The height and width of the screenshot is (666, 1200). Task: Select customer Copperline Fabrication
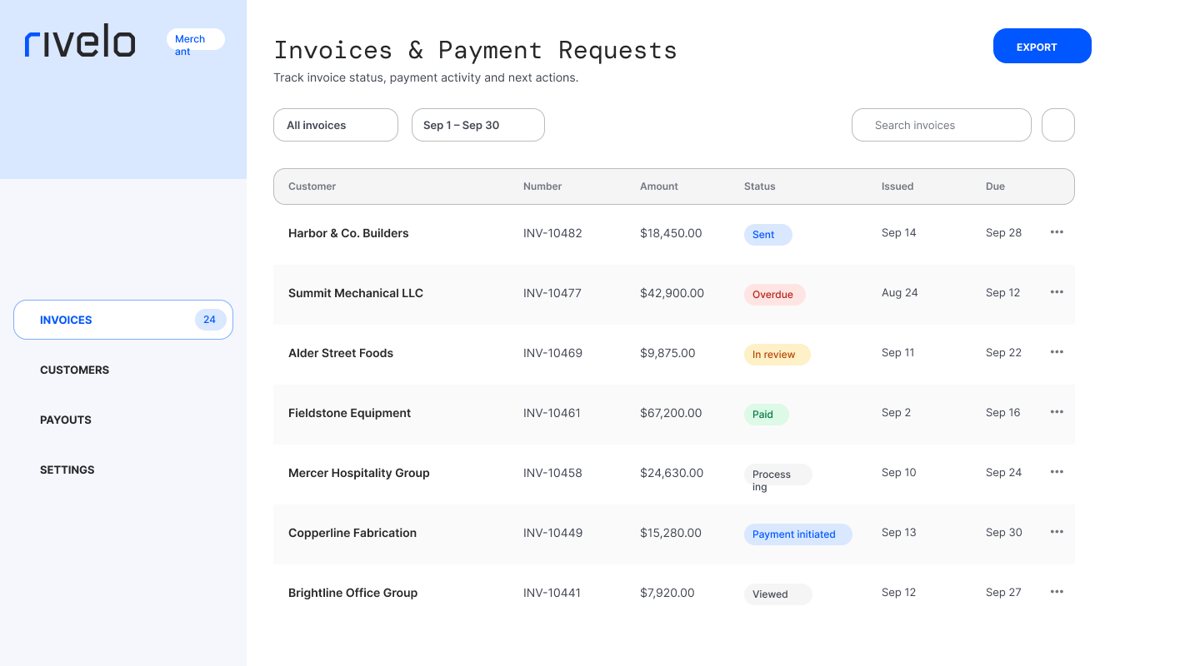352,533
